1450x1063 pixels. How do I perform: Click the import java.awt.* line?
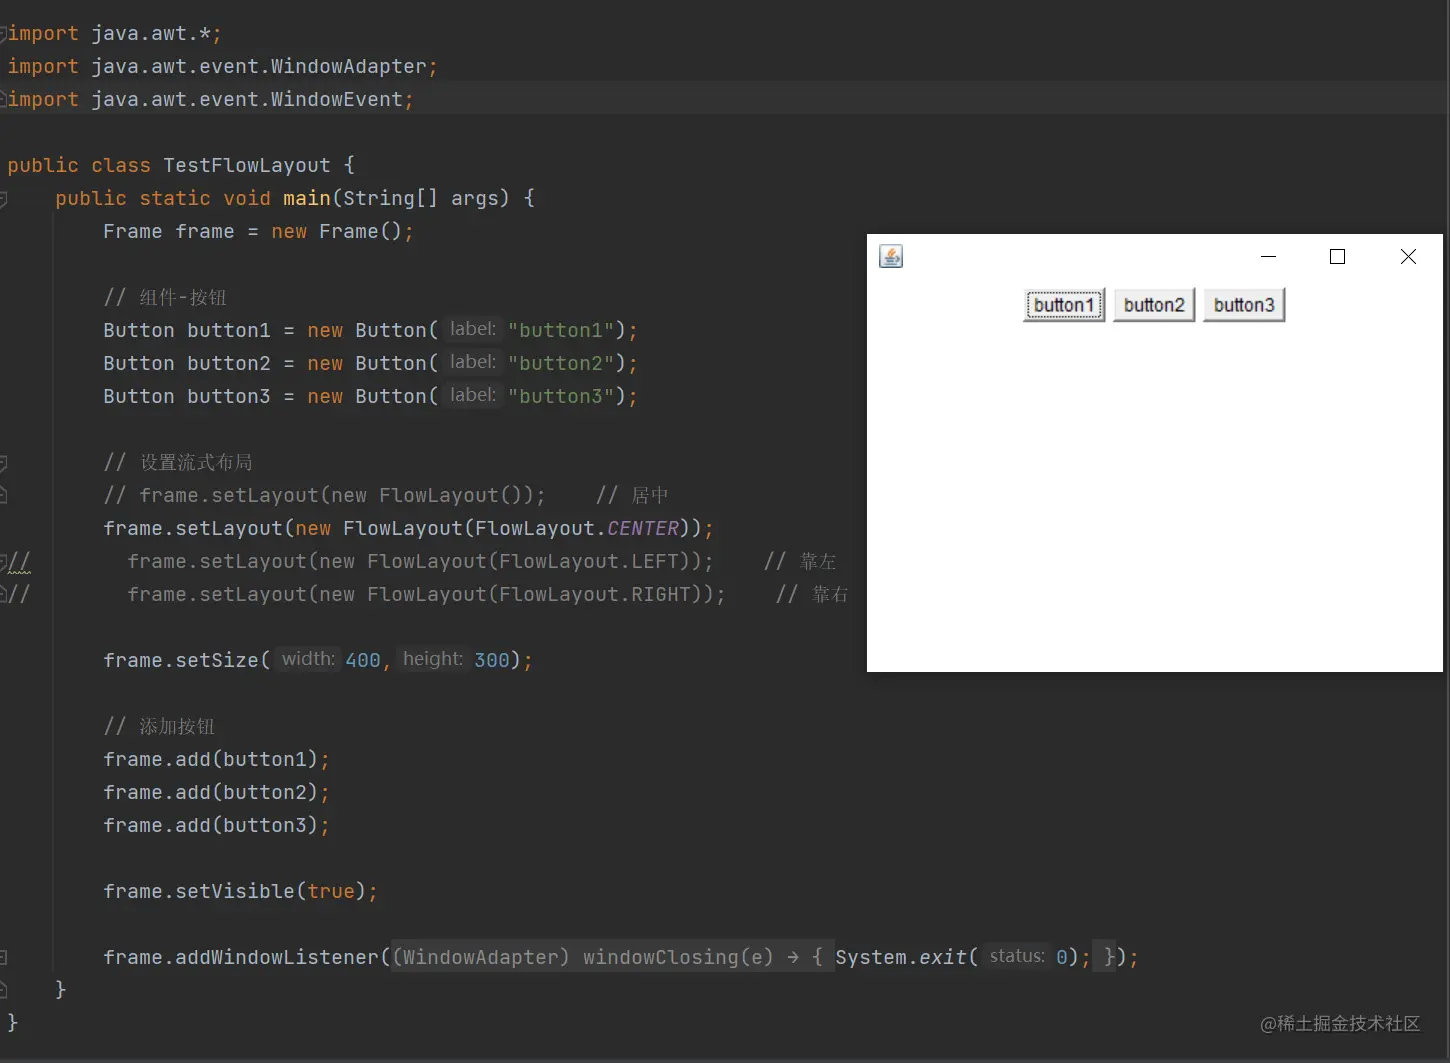(x=114, y=33)
